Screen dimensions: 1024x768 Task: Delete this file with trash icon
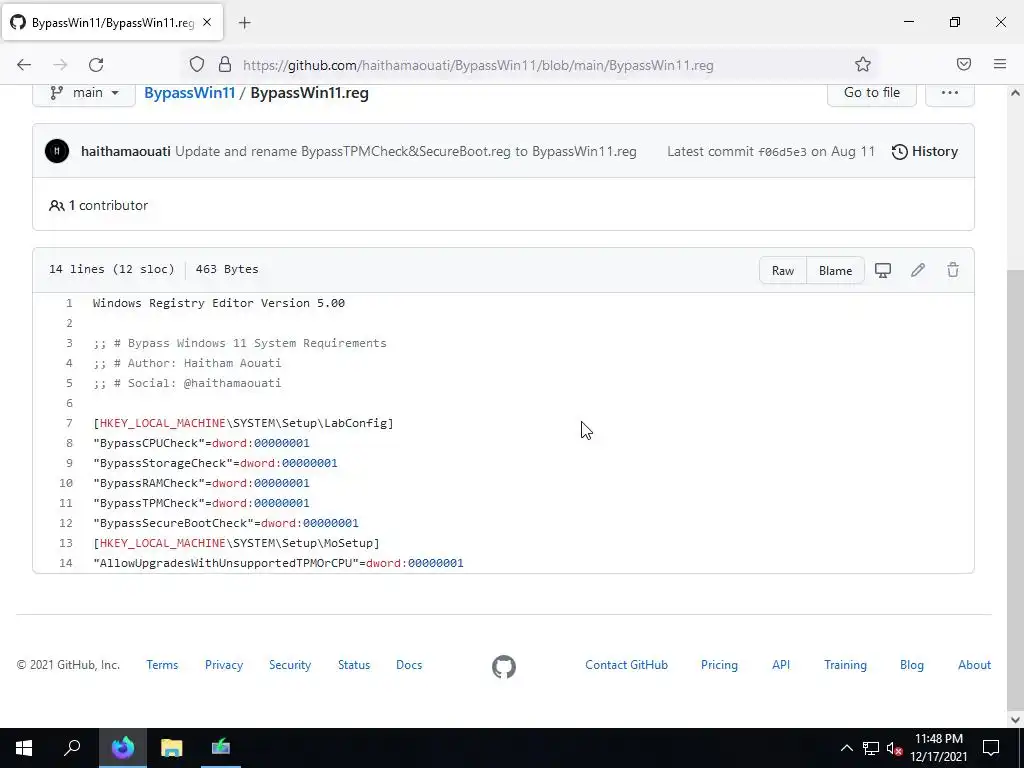[953, 270]
